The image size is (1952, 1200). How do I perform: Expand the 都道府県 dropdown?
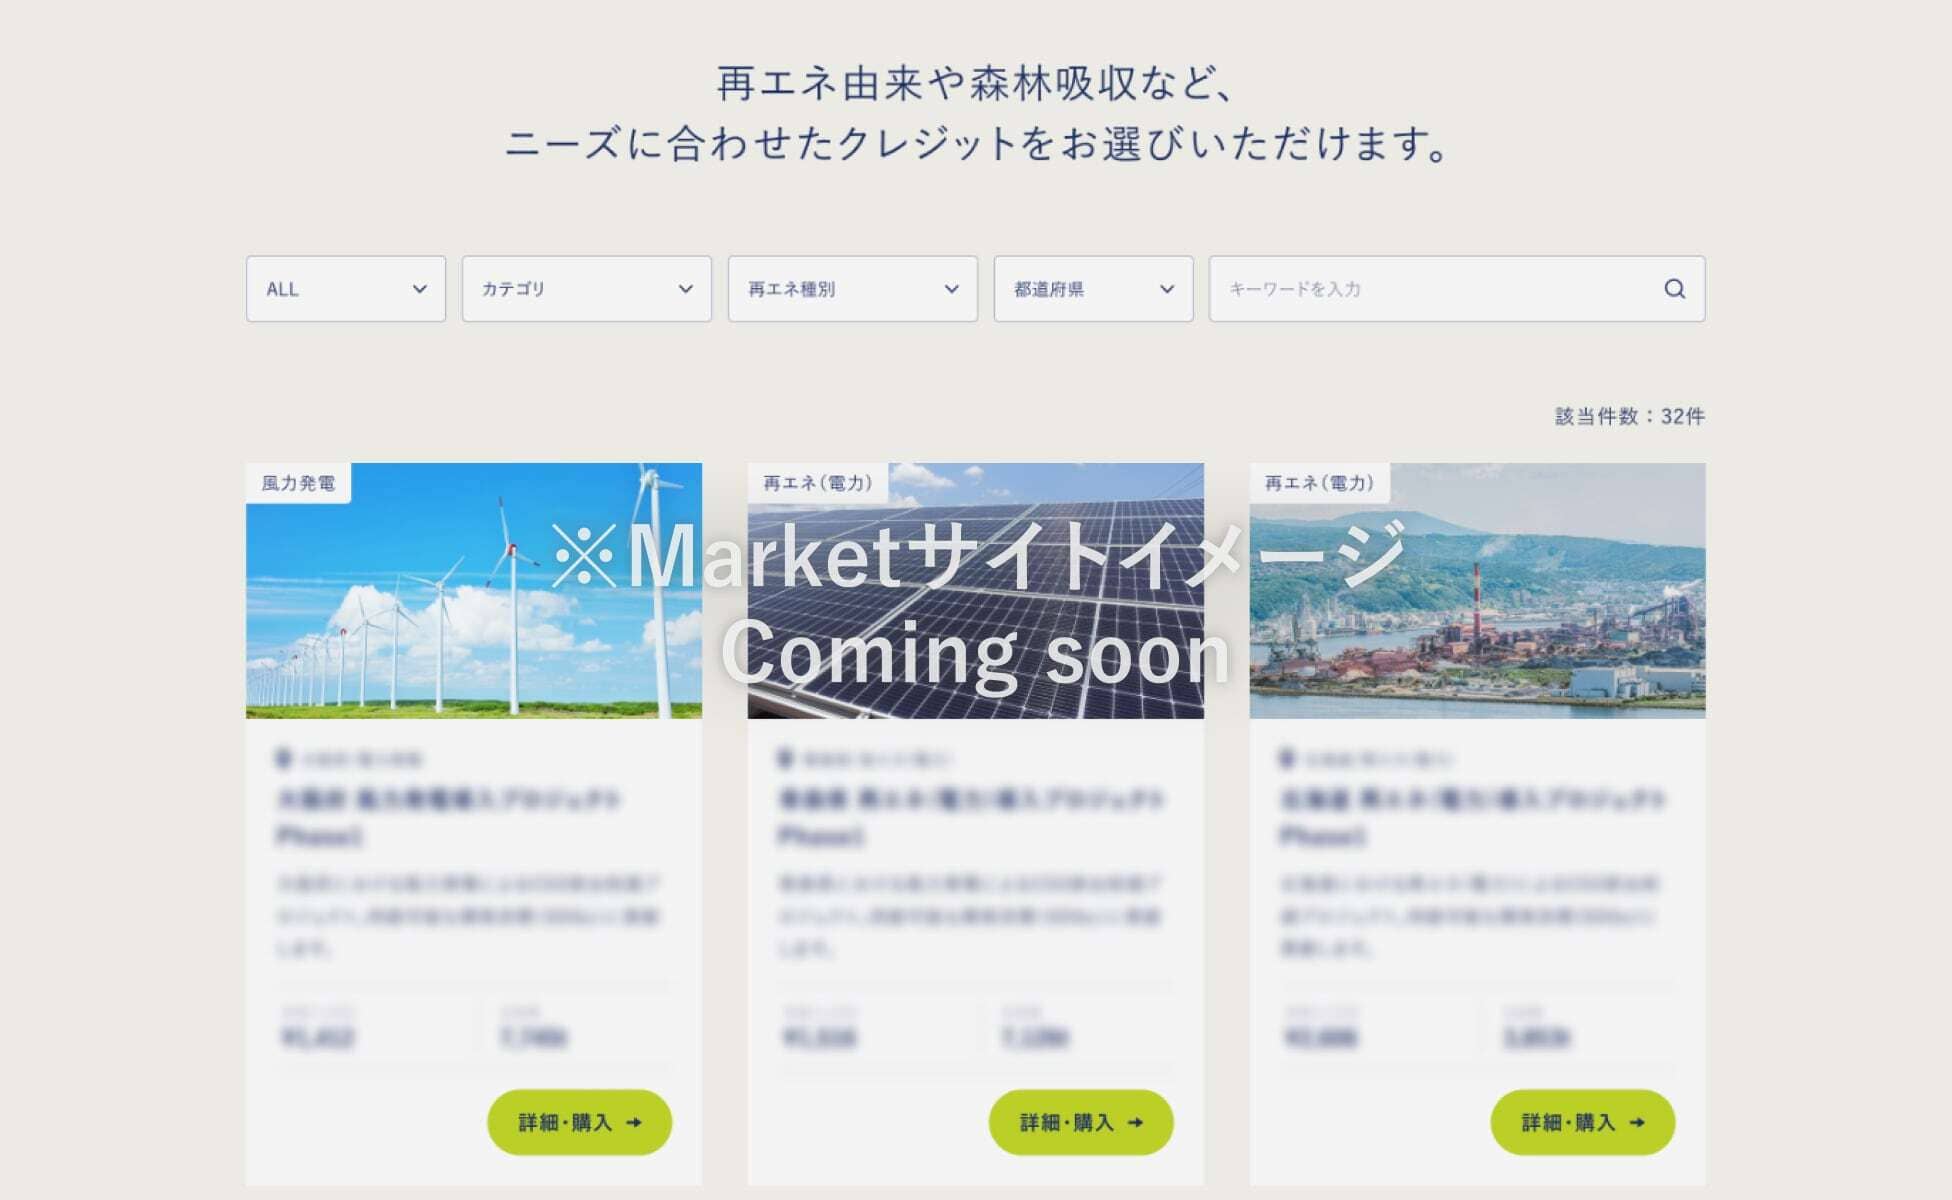(1093, 289)
